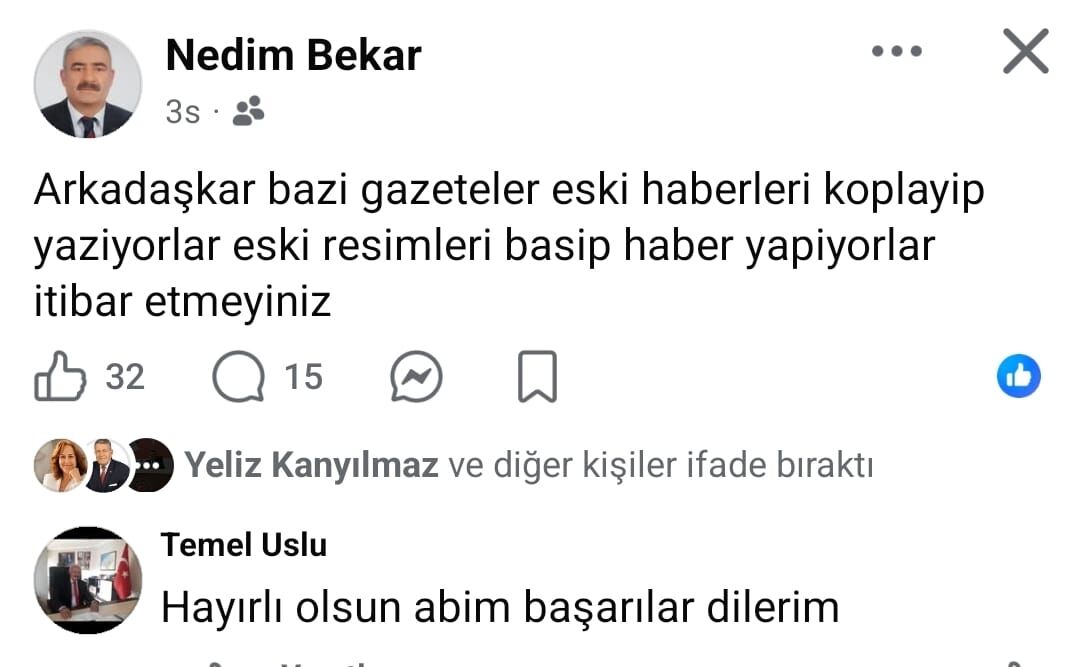View the 32 likes count

(125, 377)
